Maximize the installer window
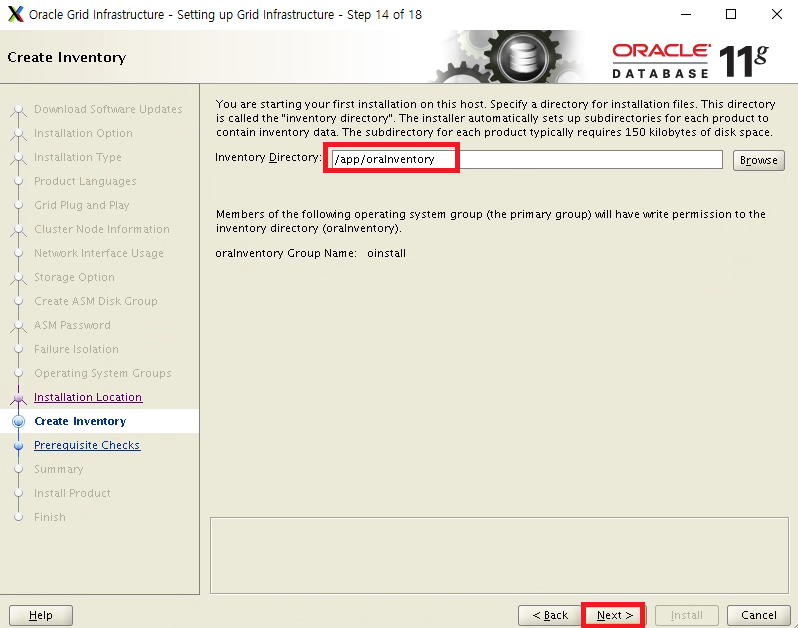Viewport: 798px width, 628px height. (x=731, y=14)
